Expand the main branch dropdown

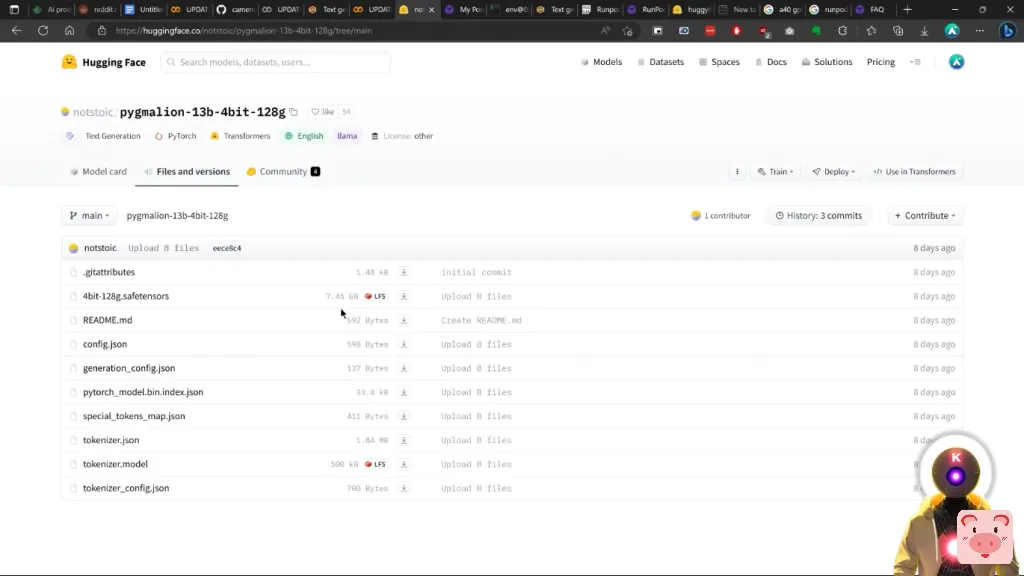89,216
